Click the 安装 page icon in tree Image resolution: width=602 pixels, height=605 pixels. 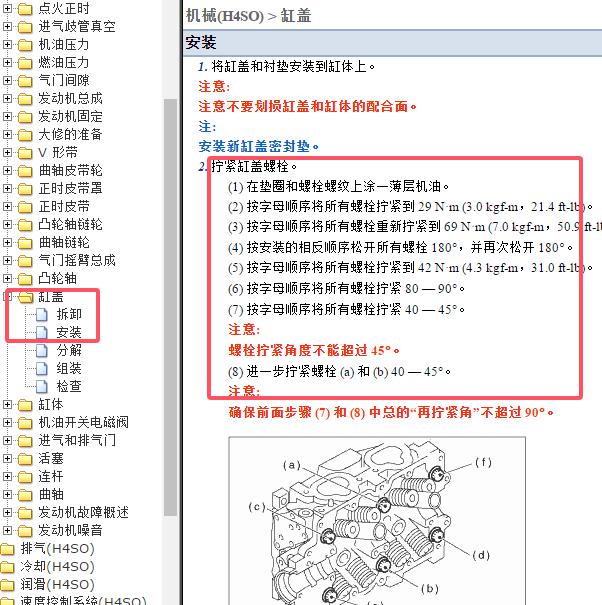click(x=42, y=333)
